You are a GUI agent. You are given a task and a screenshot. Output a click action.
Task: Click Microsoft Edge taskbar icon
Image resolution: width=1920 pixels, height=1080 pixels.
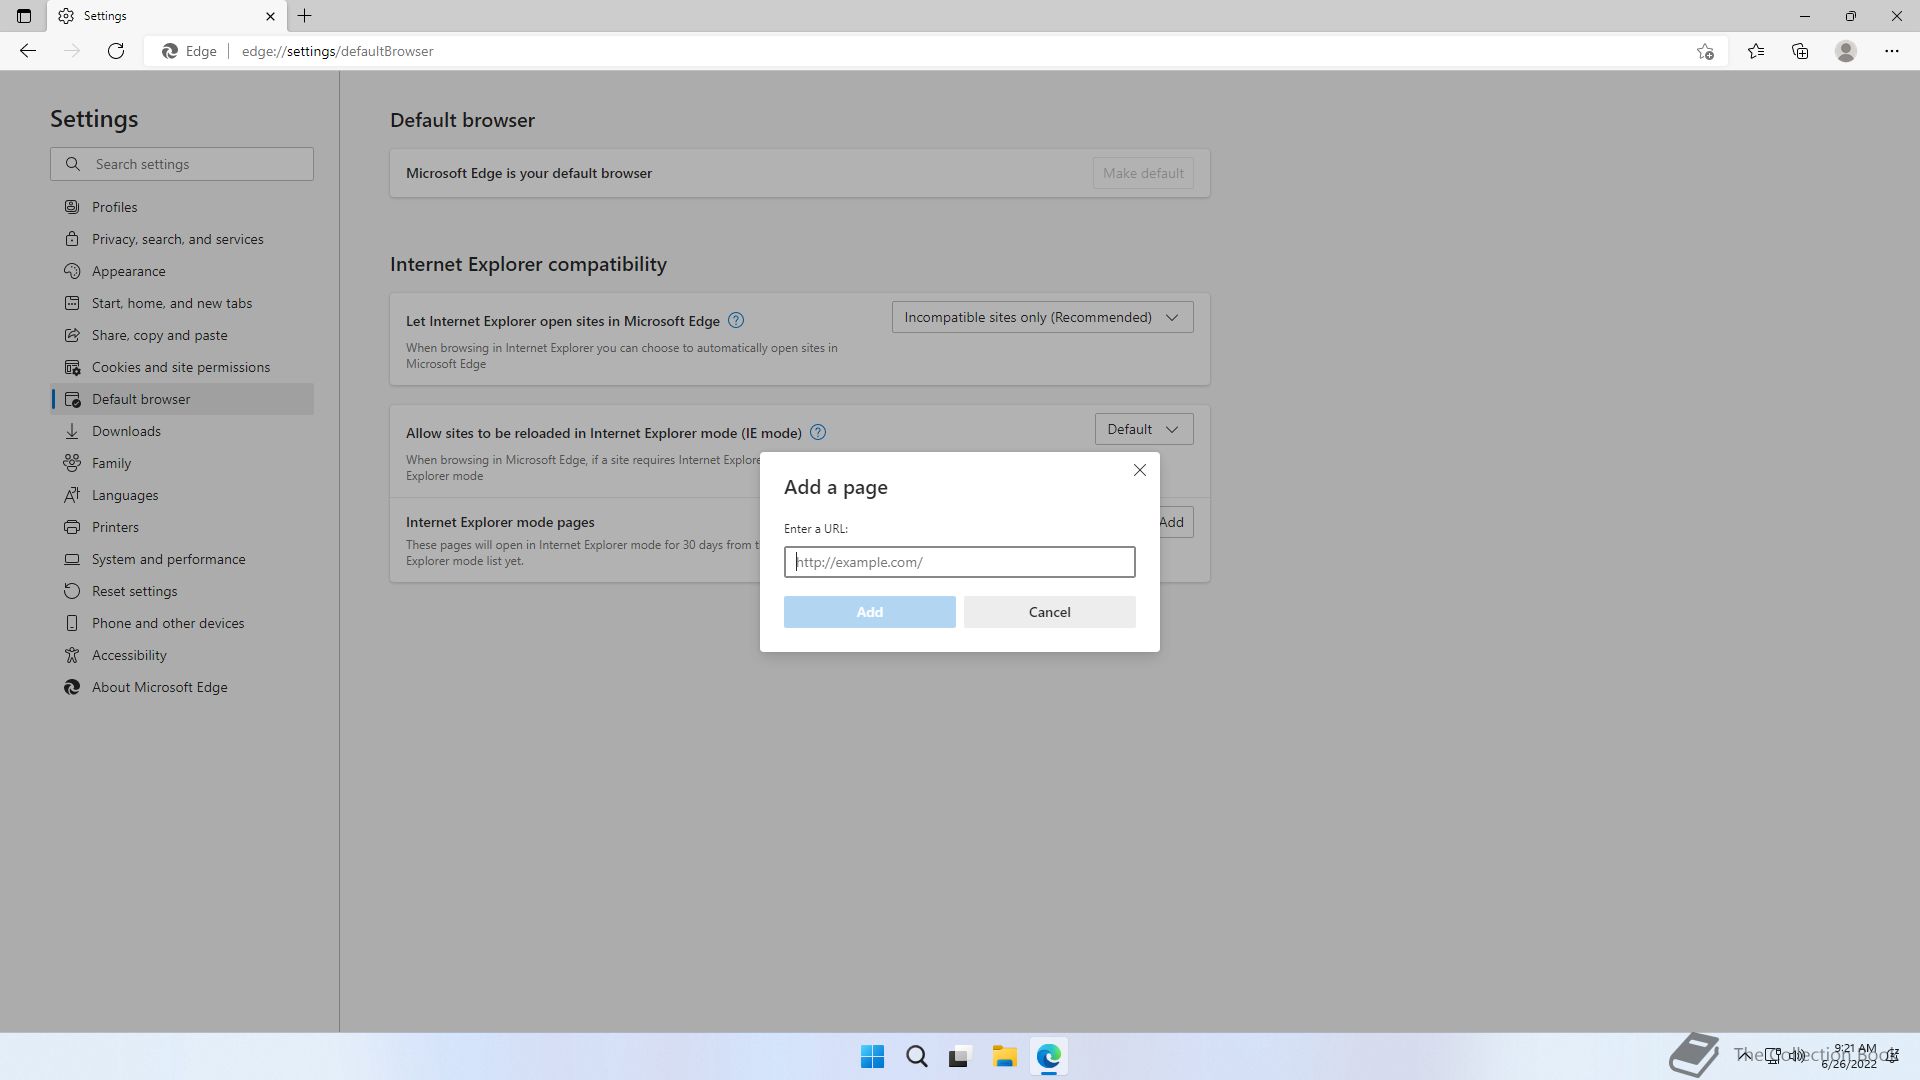coord(1048,1056)
